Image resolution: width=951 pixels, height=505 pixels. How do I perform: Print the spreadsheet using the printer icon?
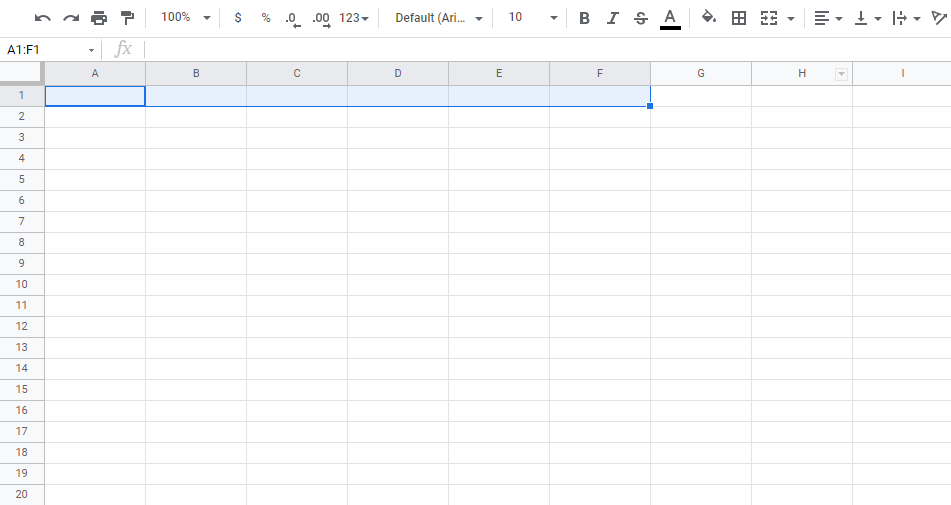click(x=99, y=18)
